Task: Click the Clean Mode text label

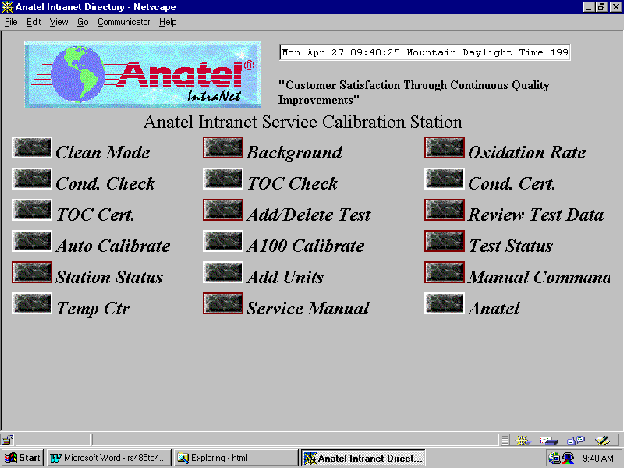Action: click(103, 152)
